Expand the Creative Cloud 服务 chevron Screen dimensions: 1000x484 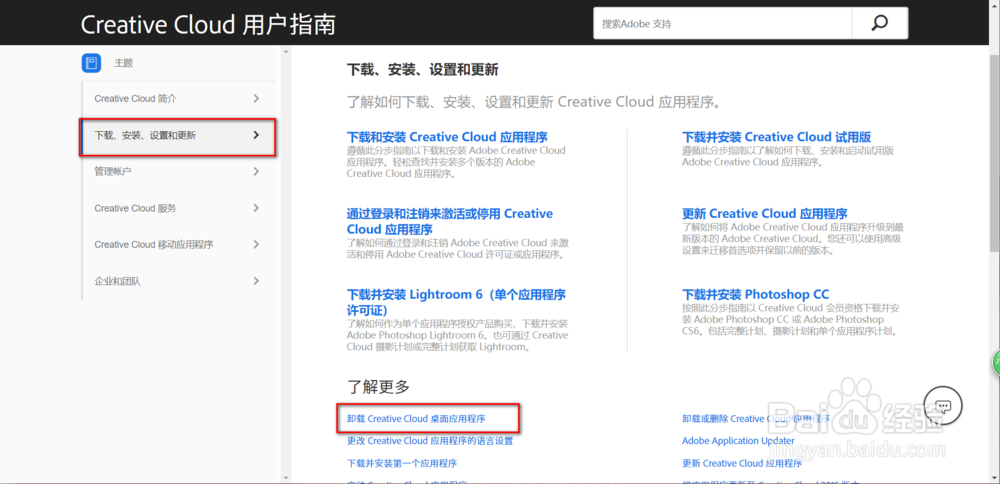point(256,207)
